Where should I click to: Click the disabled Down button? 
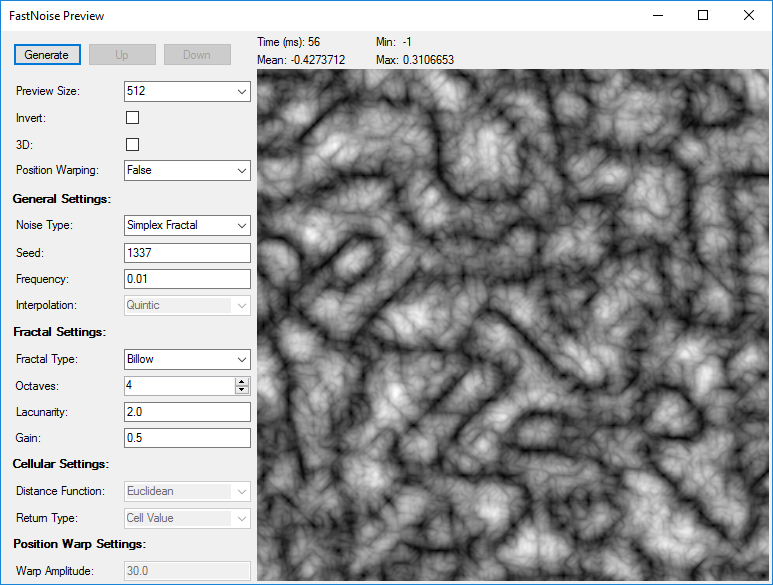click(x=197, y=55)
